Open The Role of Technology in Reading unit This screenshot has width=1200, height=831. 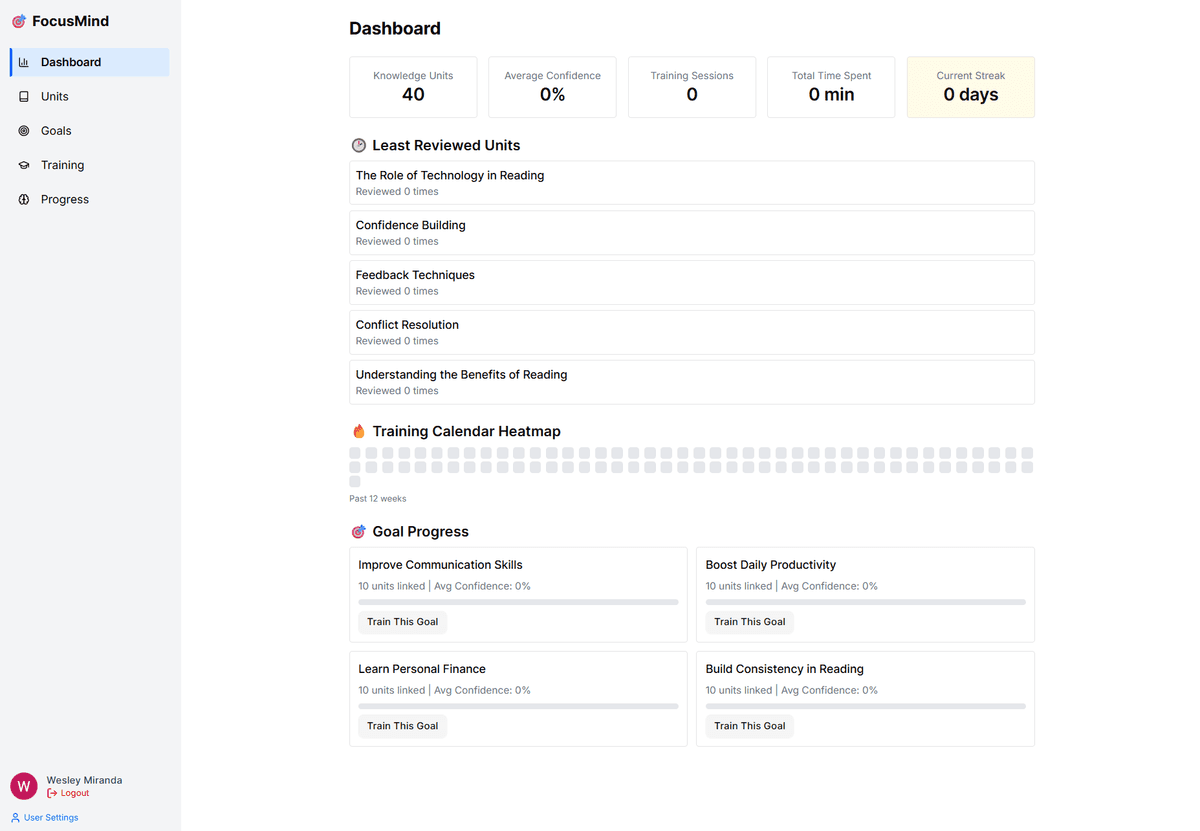point(692,183)
